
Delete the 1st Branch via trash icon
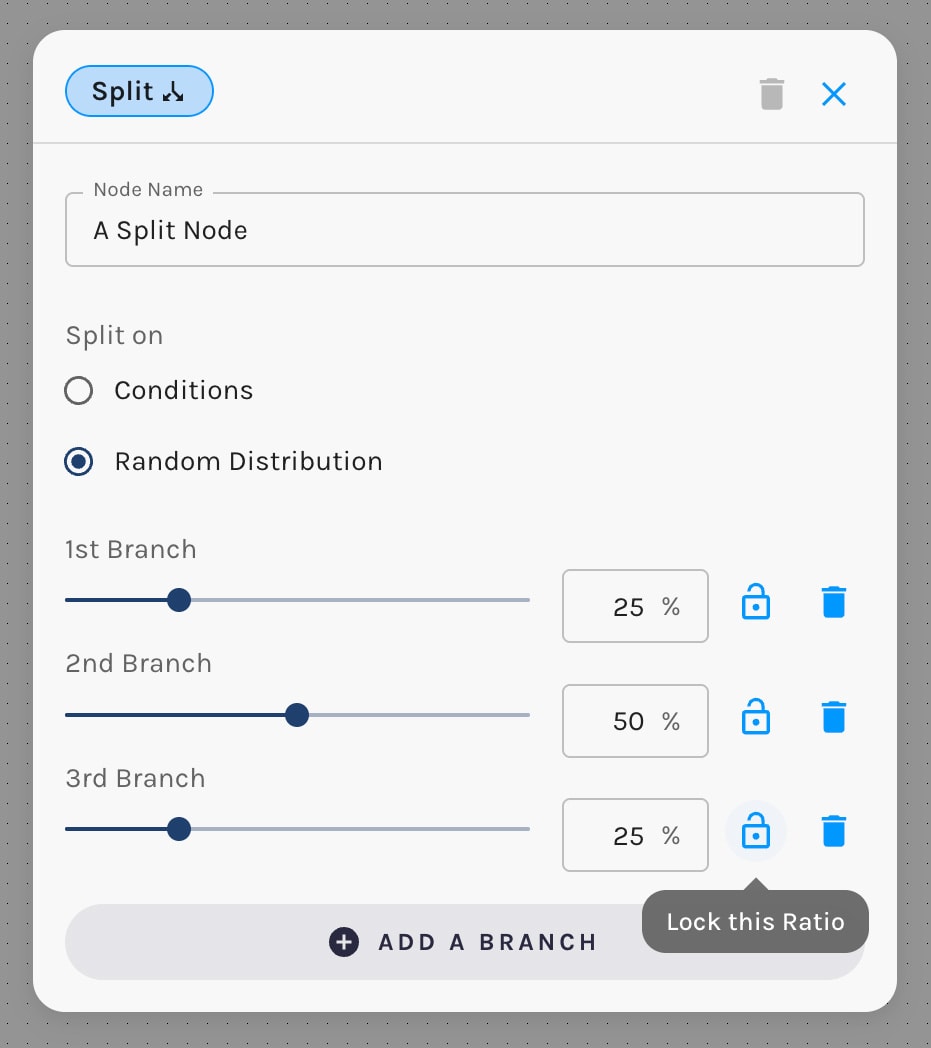(x=834, y=602)
